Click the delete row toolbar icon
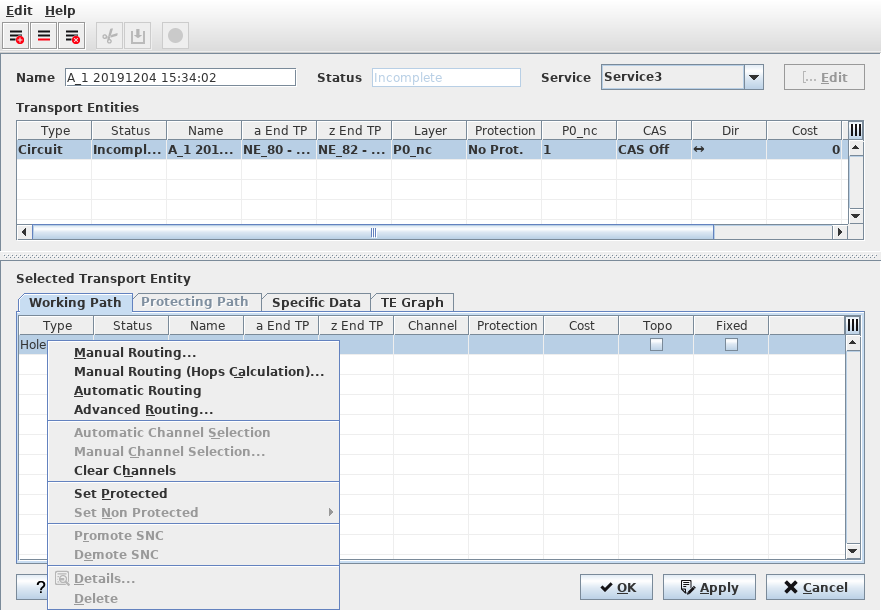 (71, 36)
